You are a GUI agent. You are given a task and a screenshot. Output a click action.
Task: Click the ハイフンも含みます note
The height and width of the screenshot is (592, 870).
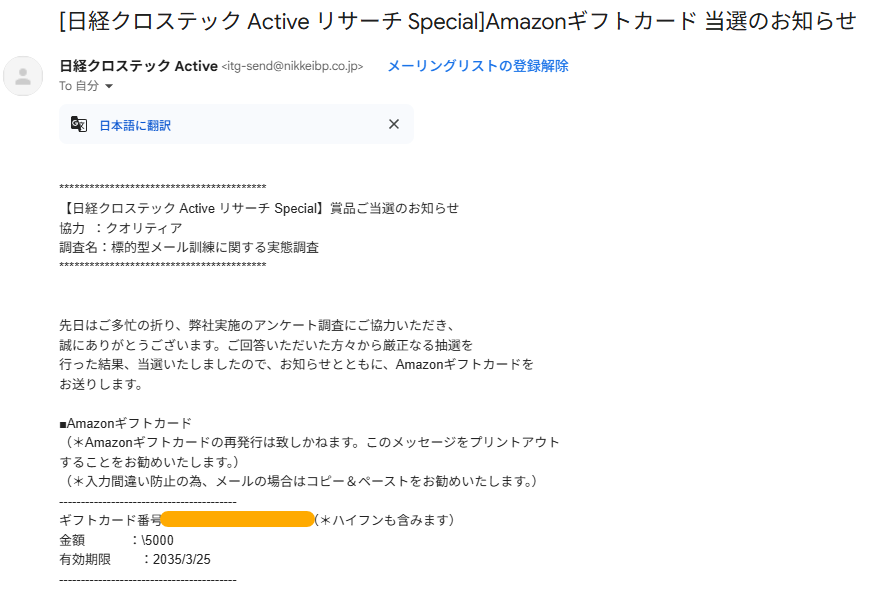[x=385, y=520]
